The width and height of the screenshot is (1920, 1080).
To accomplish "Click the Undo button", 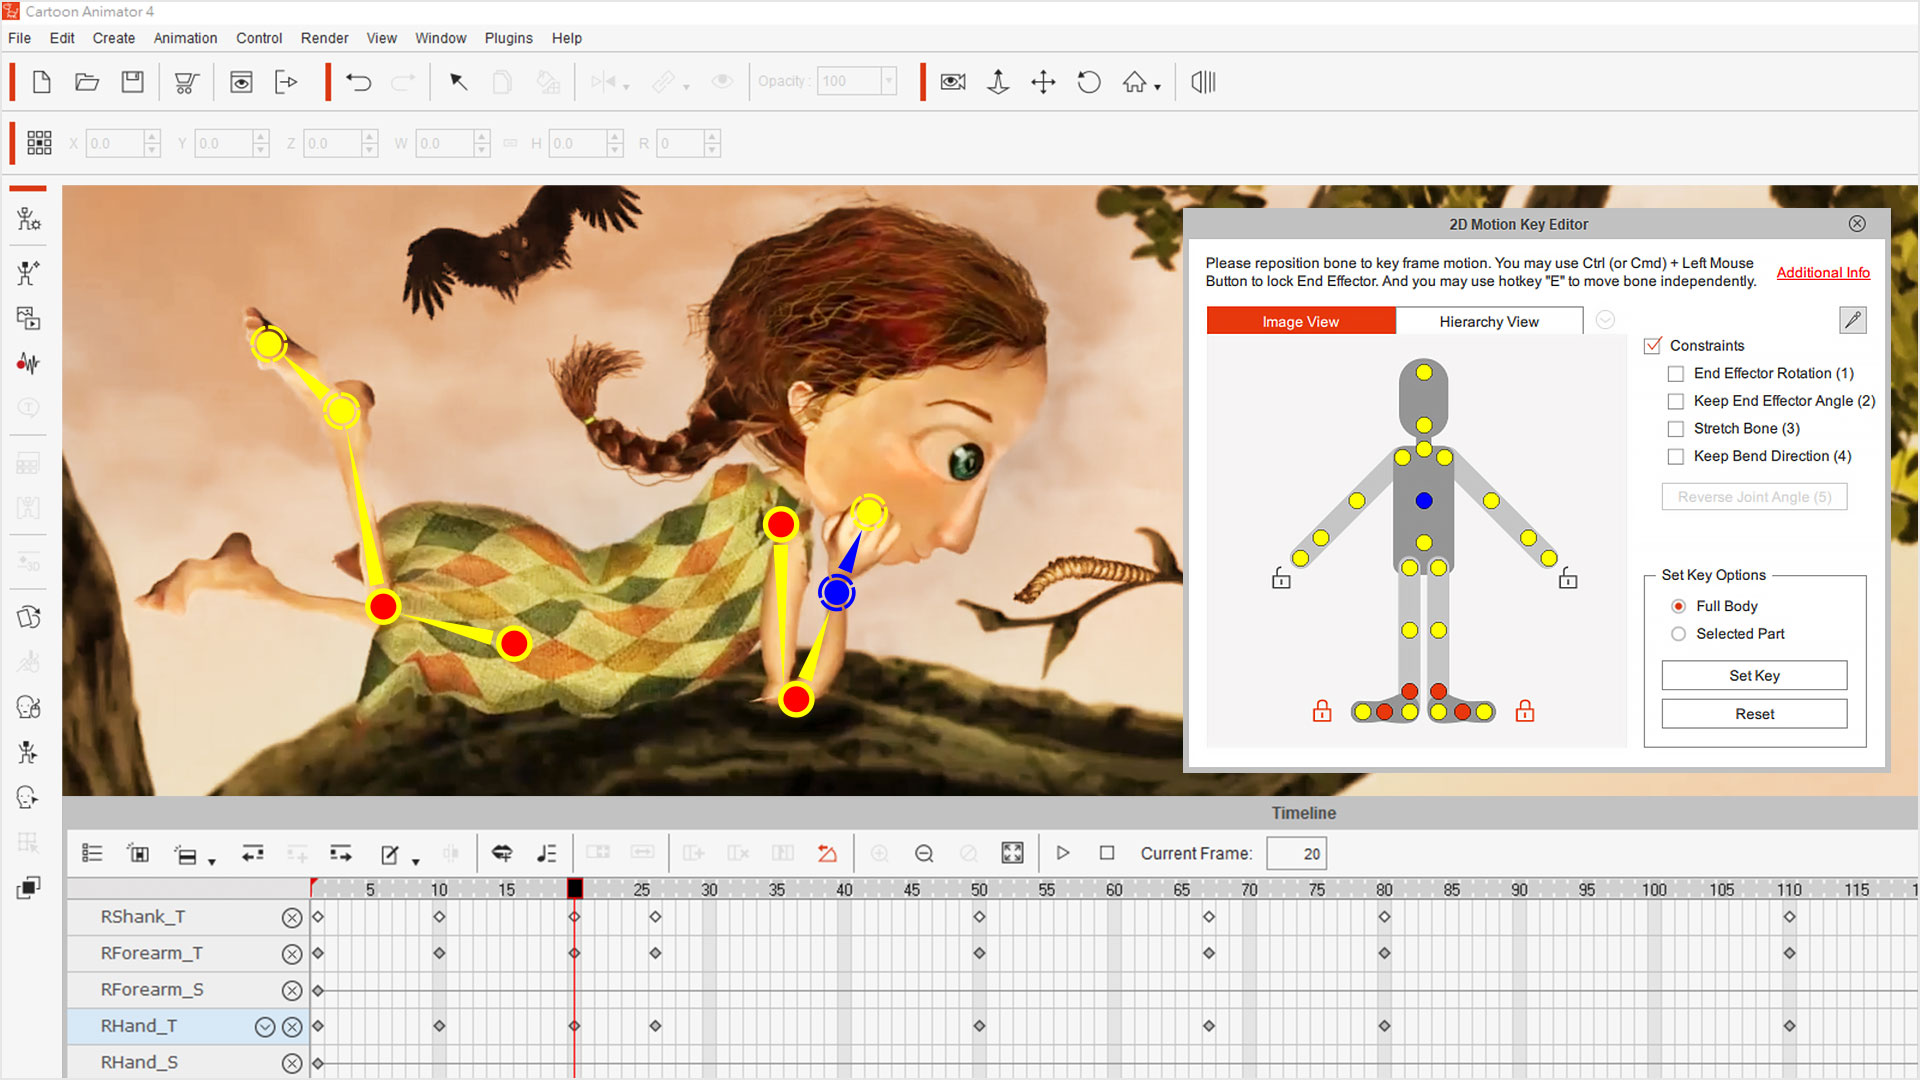I will [356, 83].
